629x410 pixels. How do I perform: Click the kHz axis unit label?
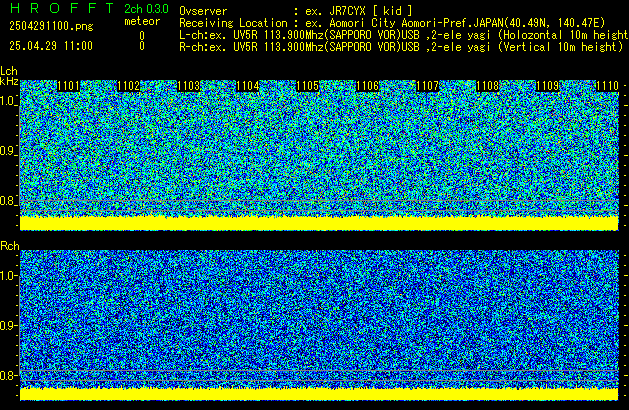coord(9,81)
